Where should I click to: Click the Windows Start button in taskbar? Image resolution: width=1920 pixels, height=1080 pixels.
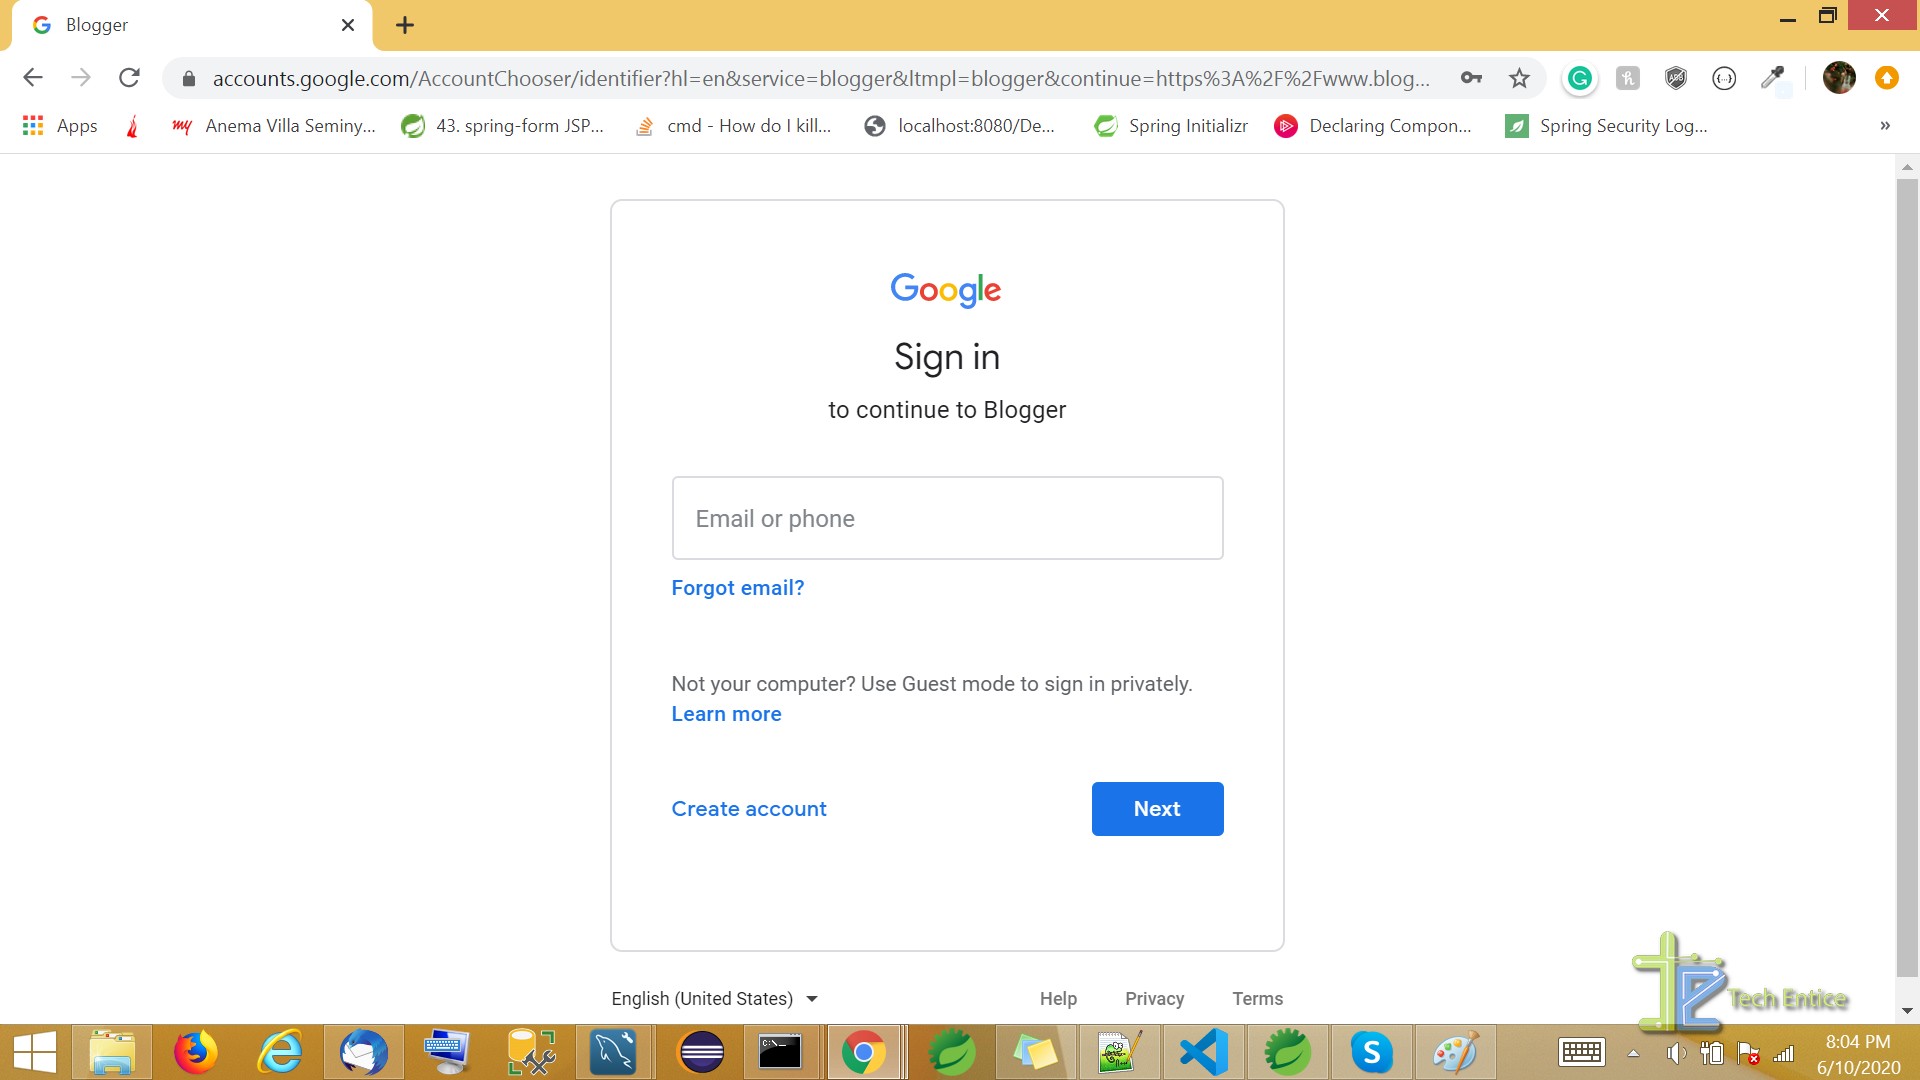click(34, 1052)
